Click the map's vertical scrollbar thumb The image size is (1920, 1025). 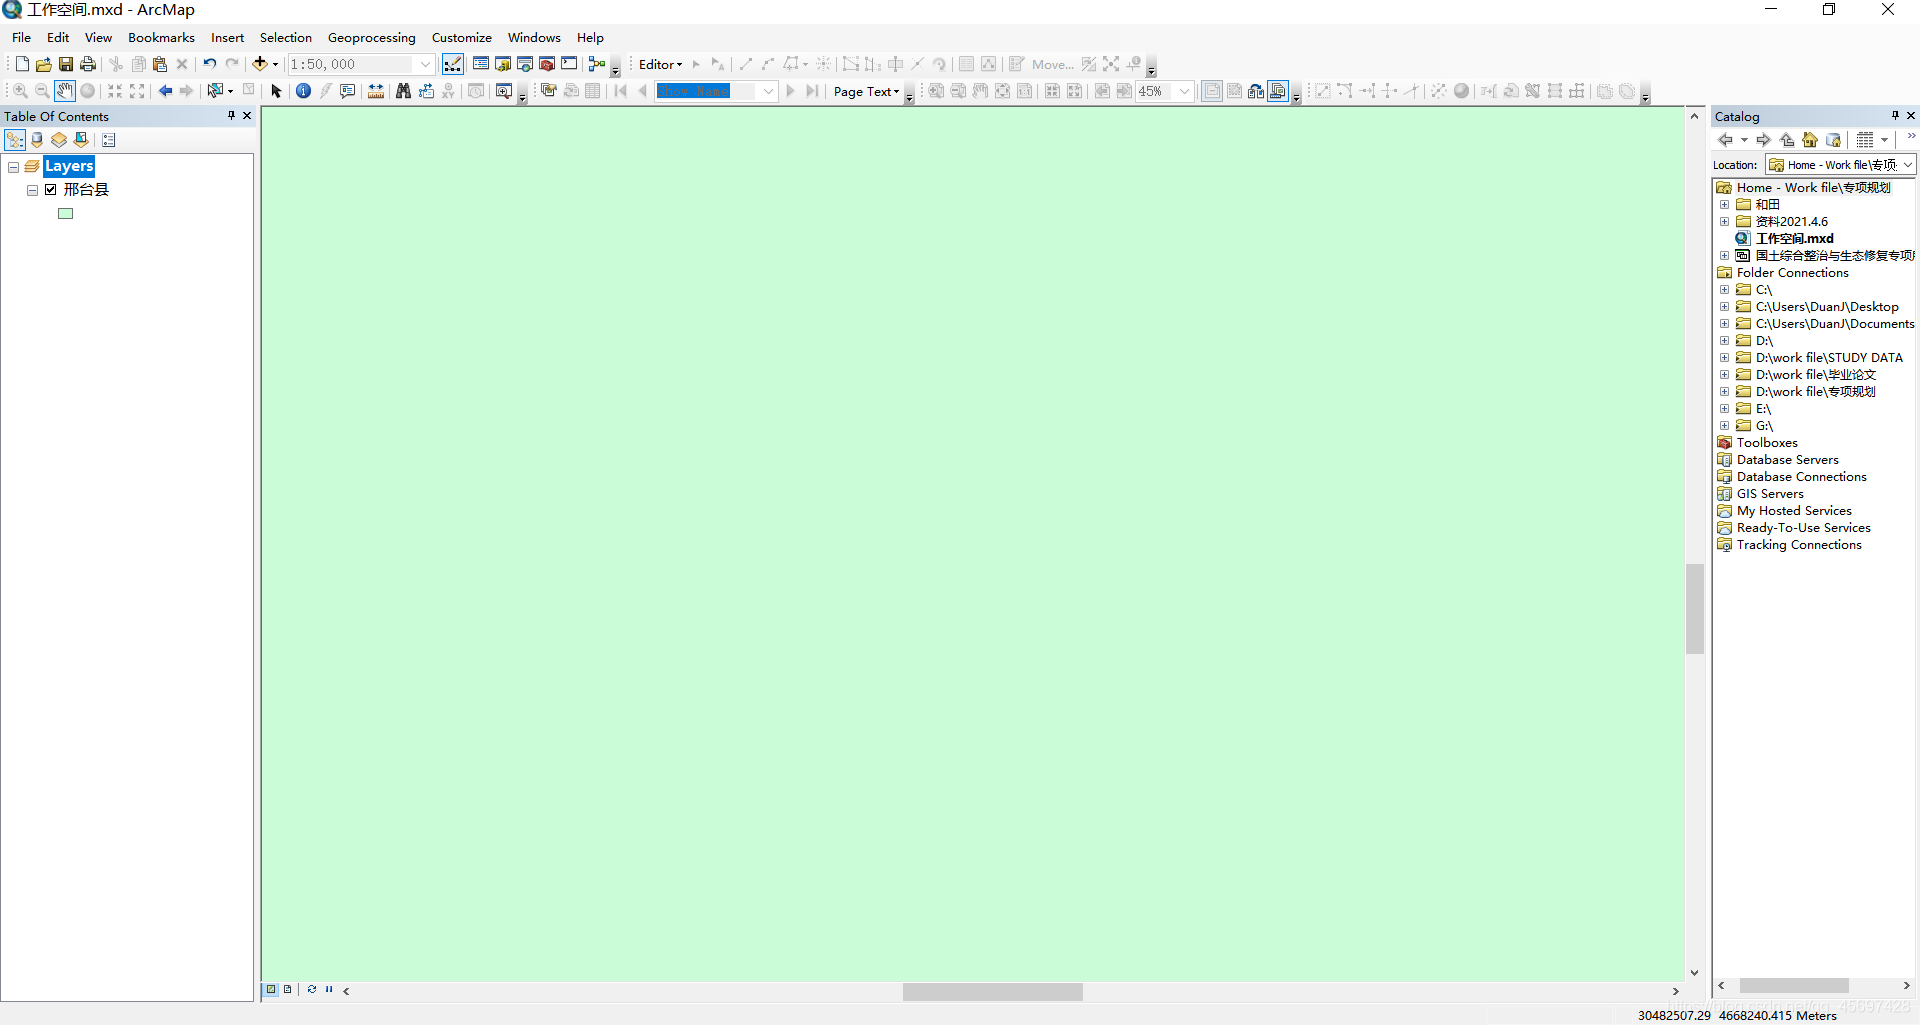1694,608
